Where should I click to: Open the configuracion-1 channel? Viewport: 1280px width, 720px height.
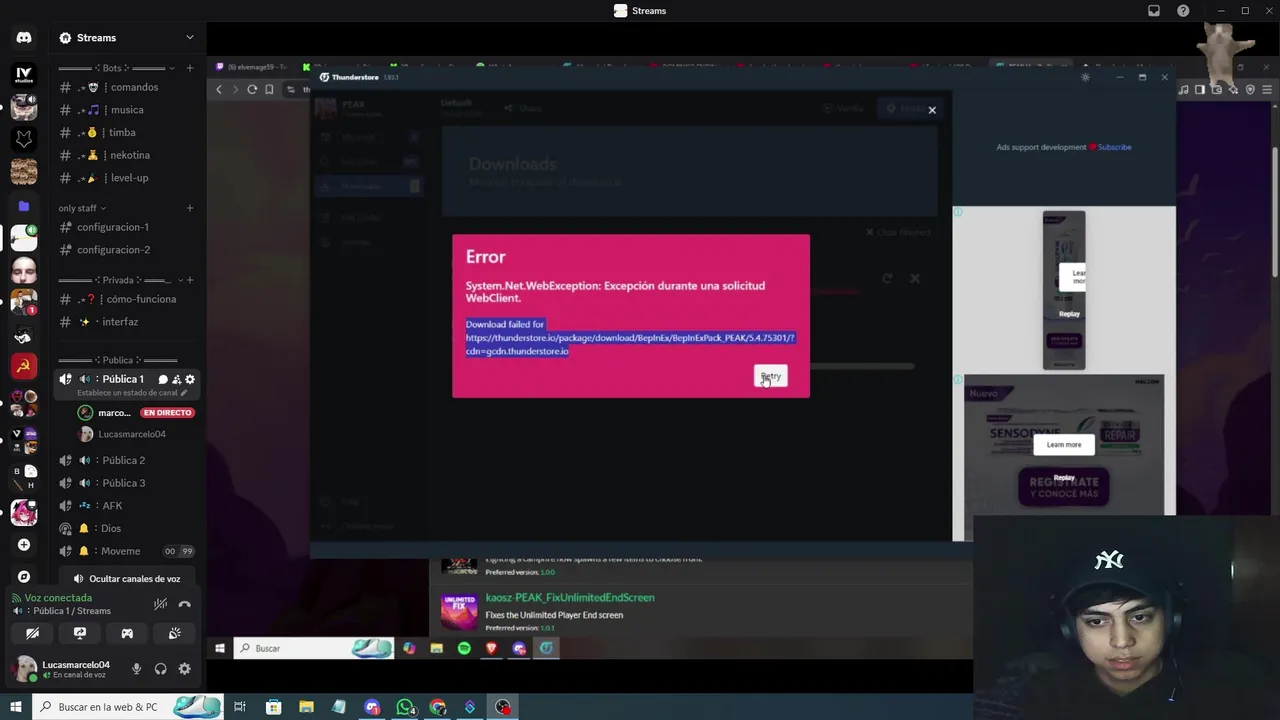pos(126,227)
